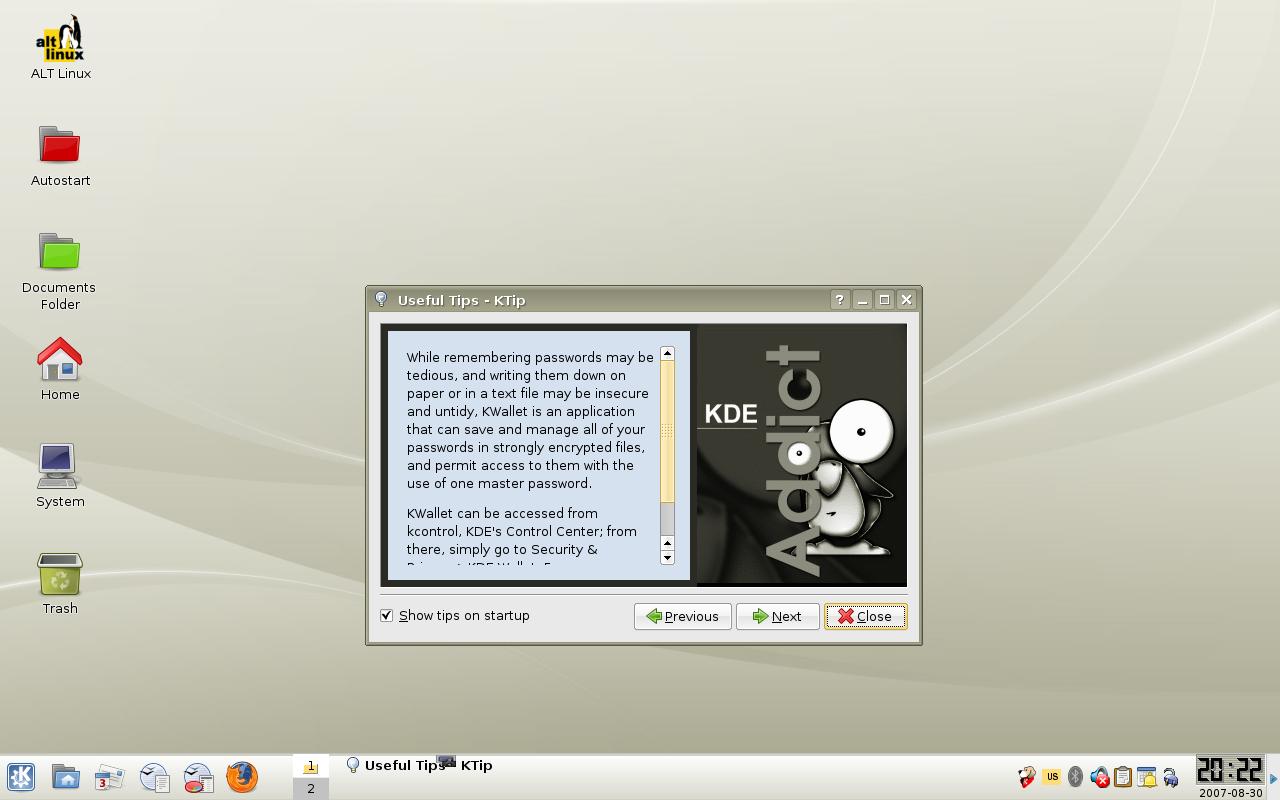Launch Firefox from the panel

coord(242,777)
